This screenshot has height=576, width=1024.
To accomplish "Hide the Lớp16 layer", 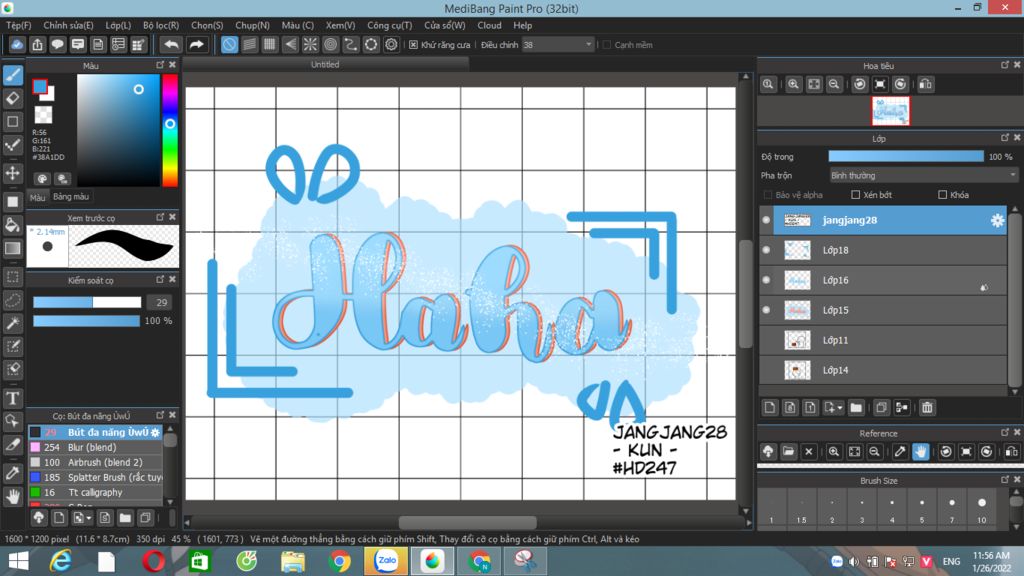I will 767,280.
